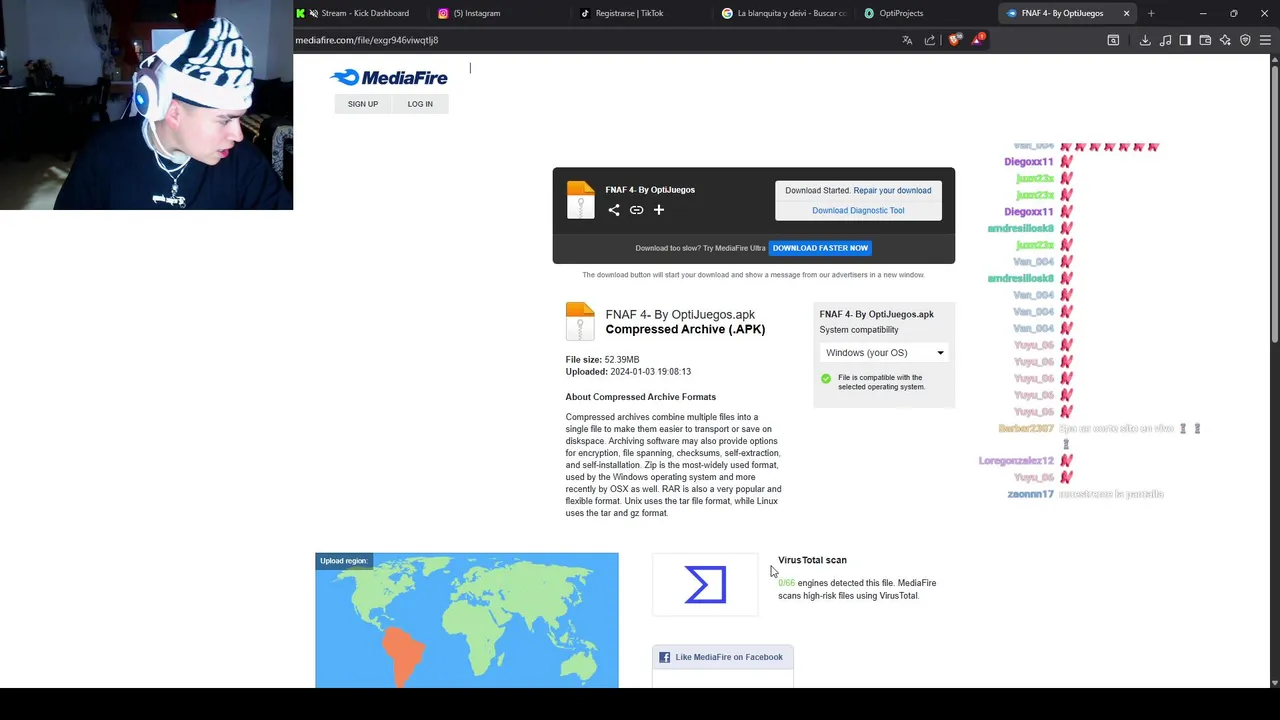Click the VirusTotal sigma logo

click(x=705, y=585)
